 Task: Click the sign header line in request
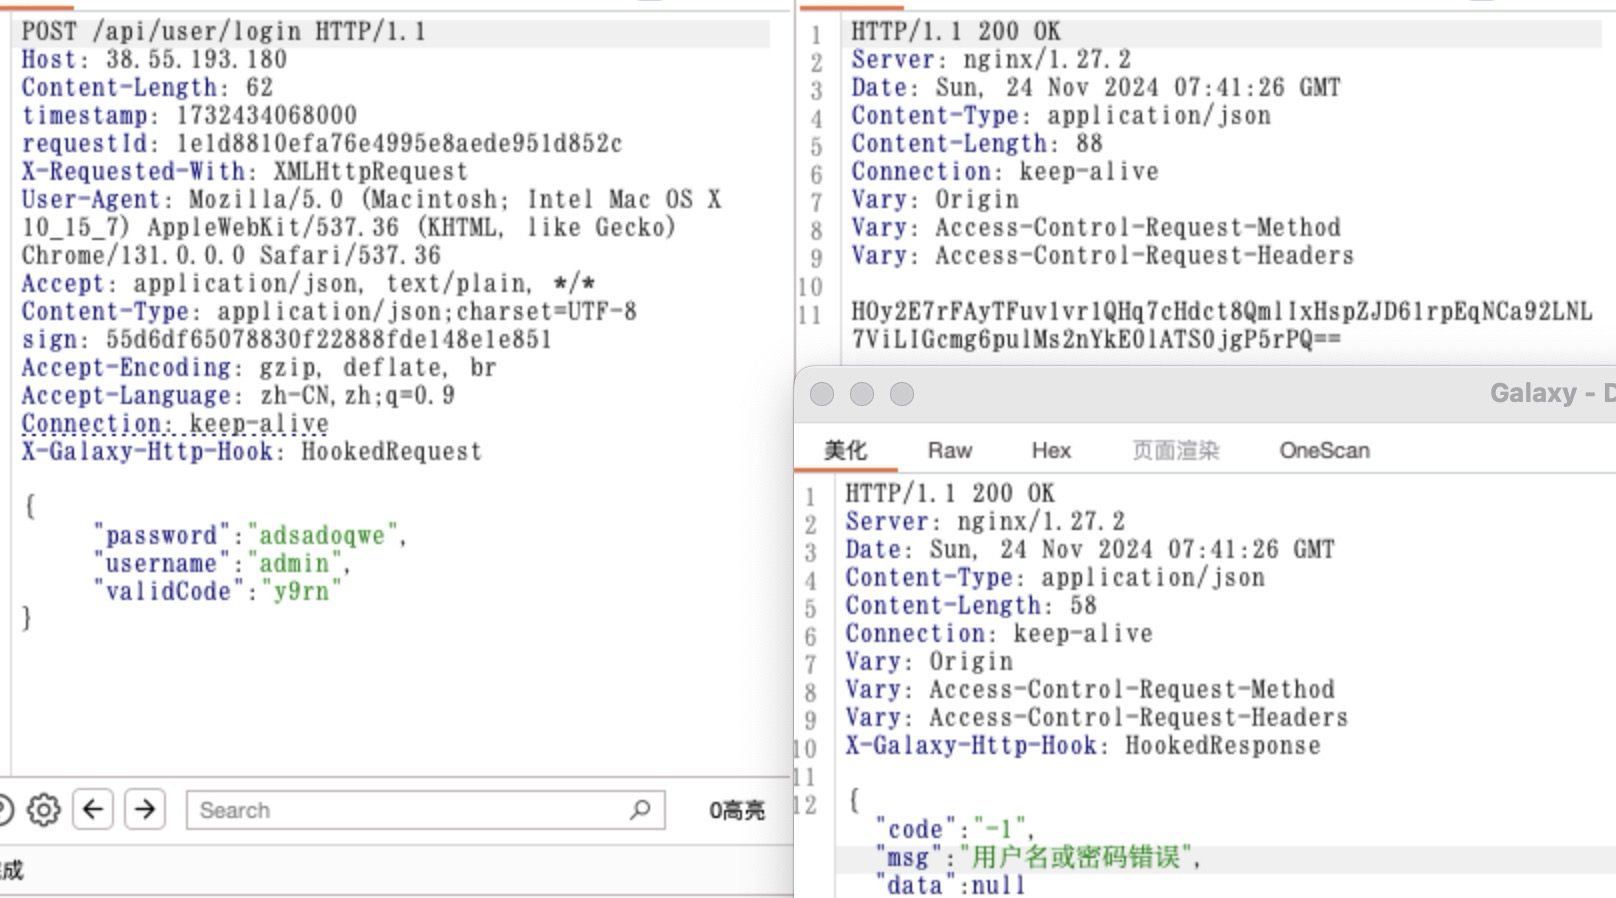tap(287, 339)
